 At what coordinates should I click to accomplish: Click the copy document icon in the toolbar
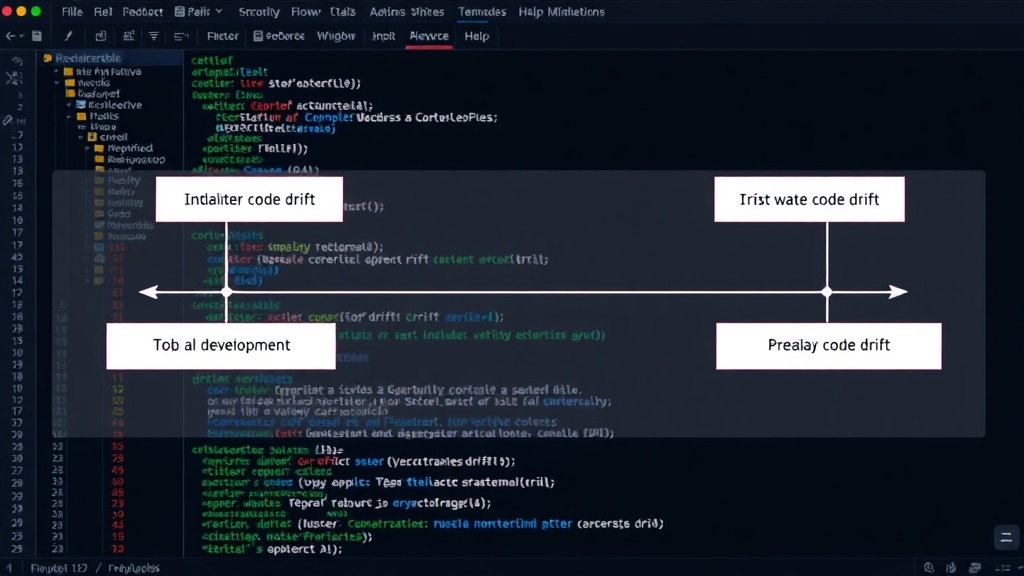[100, 36]
